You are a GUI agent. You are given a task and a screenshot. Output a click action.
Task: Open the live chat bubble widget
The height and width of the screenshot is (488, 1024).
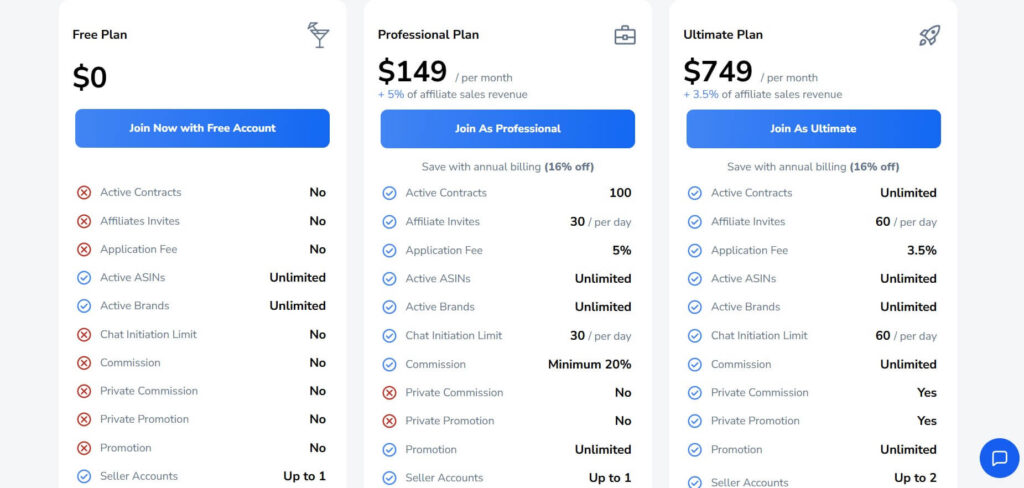[999, 458]
